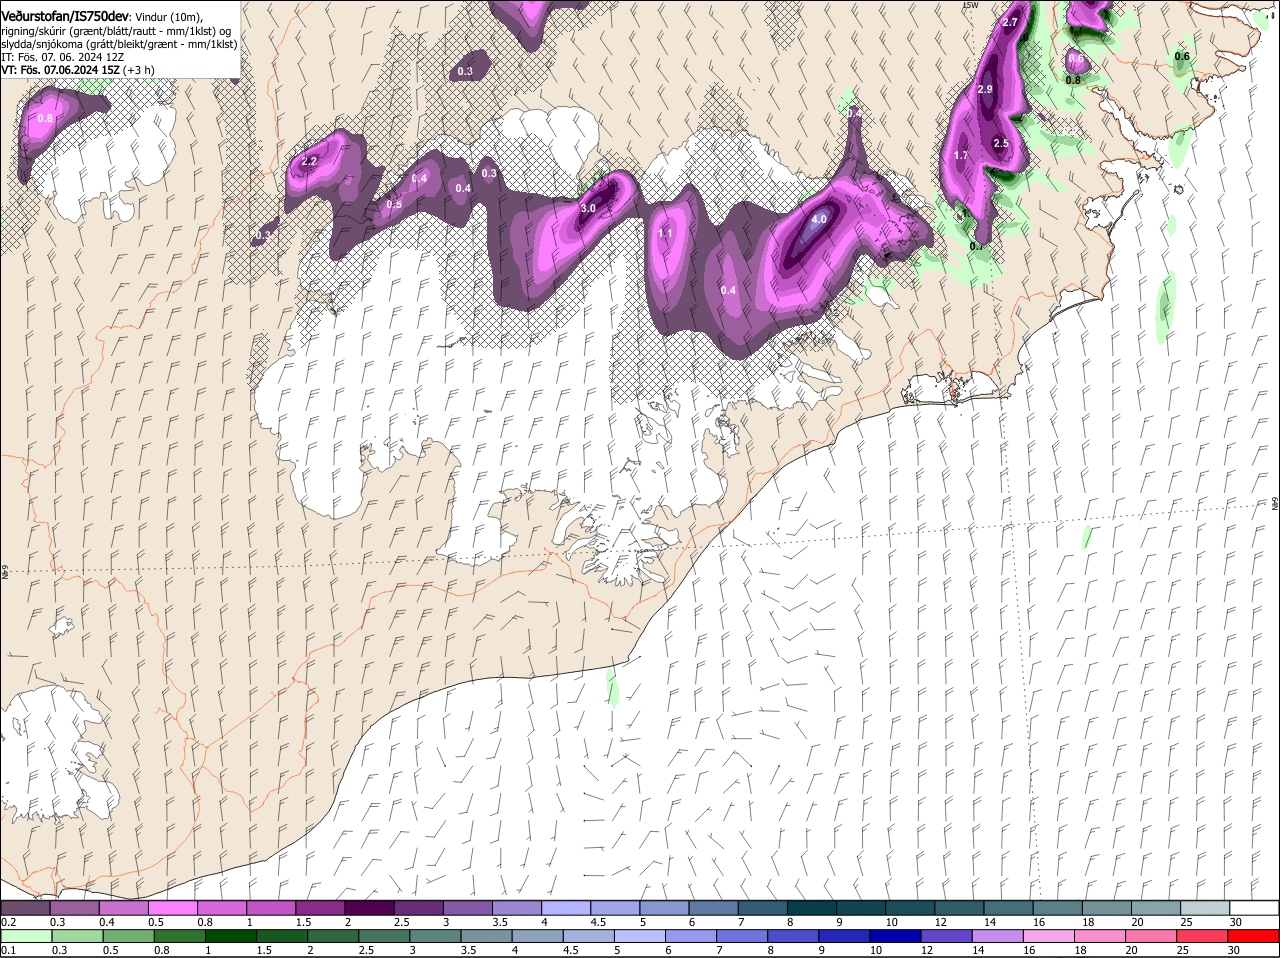Pick the dark green 0.8 swatch in lower legend
Image resolution: width=1280 pixels, height=958 pixels.
coord(179,936)
